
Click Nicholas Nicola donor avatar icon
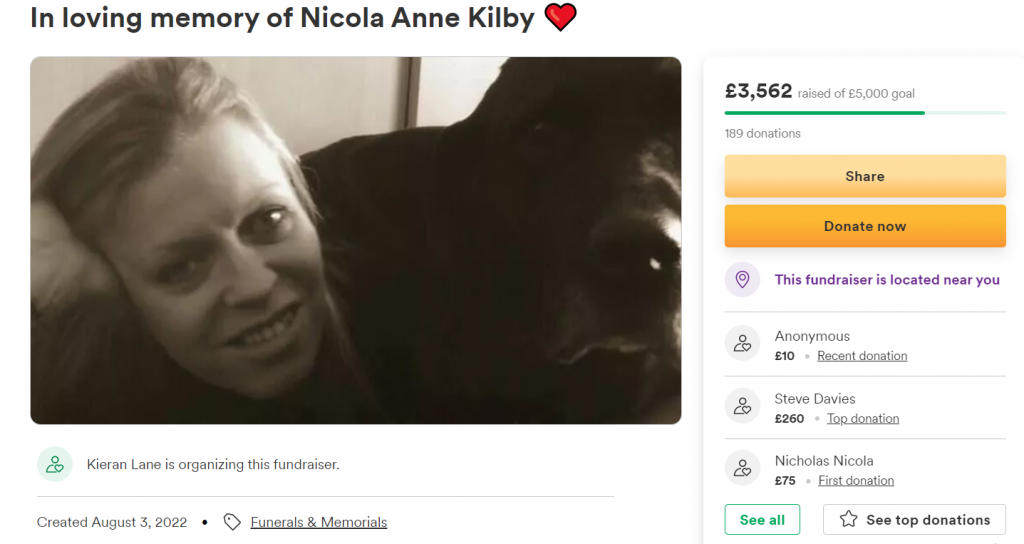click(742, 469)
